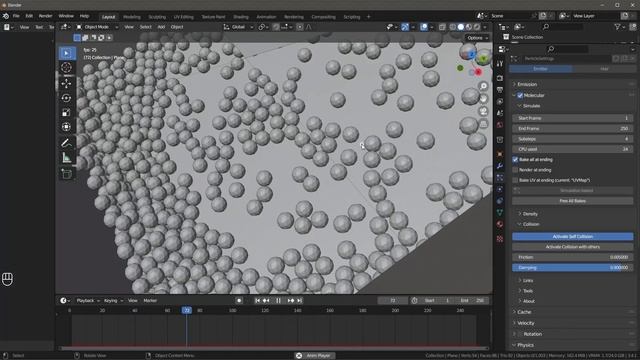The height and width of the screenshot is (360, 640).
Task: Click the viewport pan hand icon
Action: 484,98
